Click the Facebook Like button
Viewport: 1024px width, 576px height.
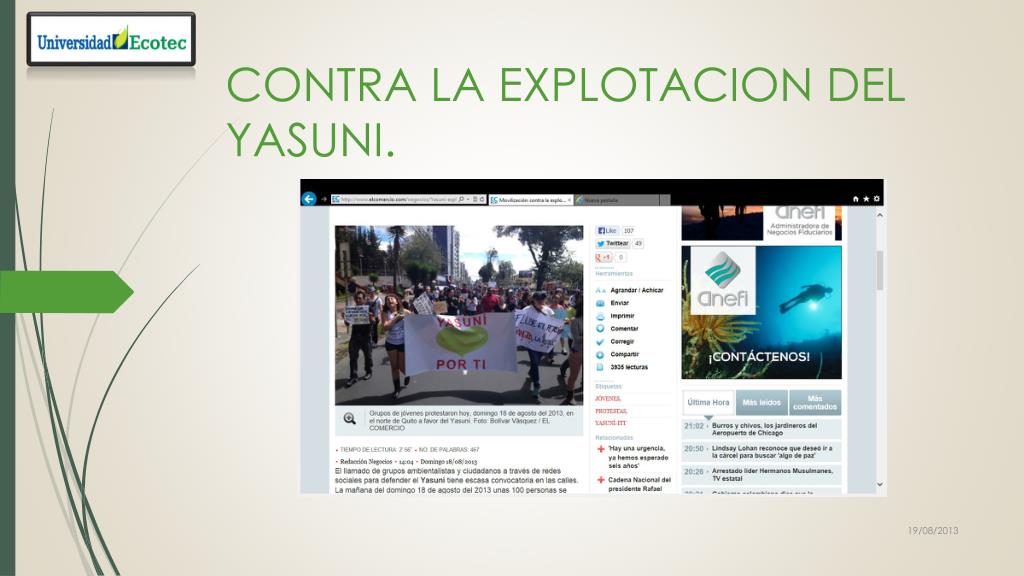coord(607,231)
